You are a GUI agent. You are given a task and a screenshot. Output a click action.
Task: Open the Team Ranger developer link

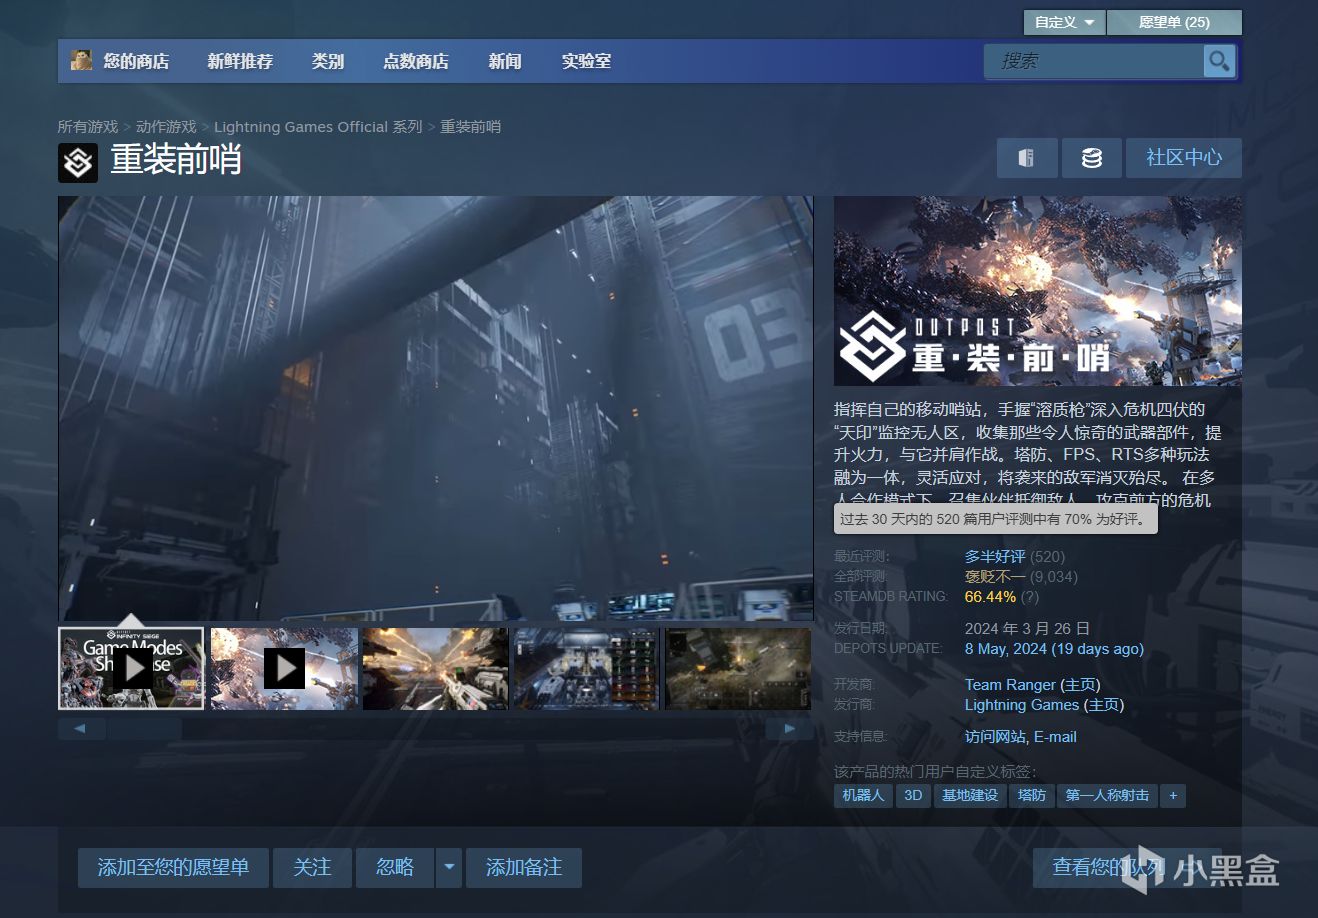pyautogui.click(x=1010, y=684)
